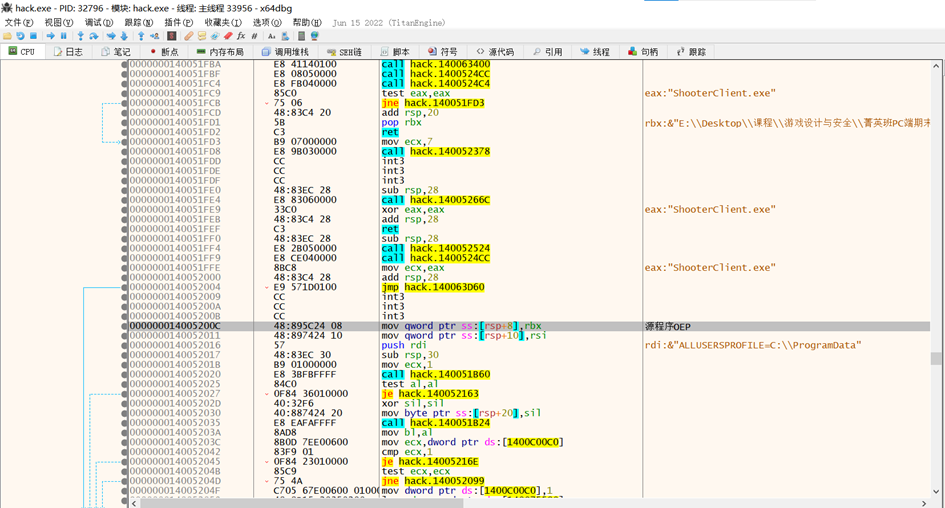Open the 文件(F) menu
This screenshot has width=945, height=508.
tap(19, 22)
